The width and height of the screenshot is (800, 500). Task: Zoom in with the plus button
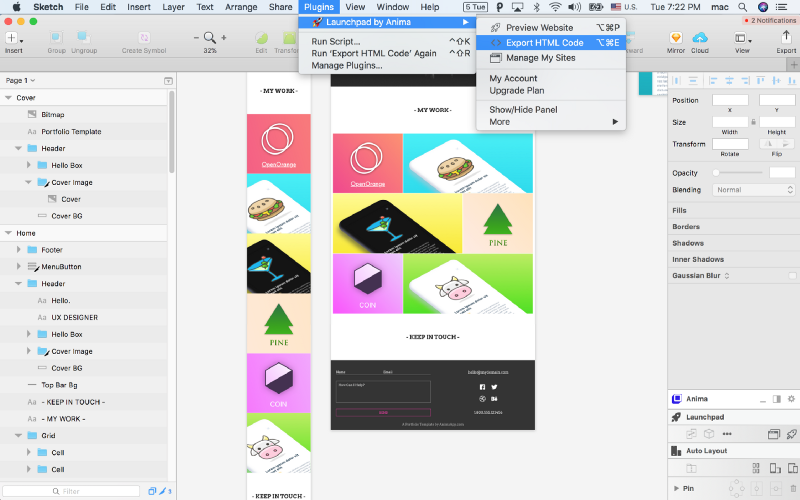pos(223,38)
